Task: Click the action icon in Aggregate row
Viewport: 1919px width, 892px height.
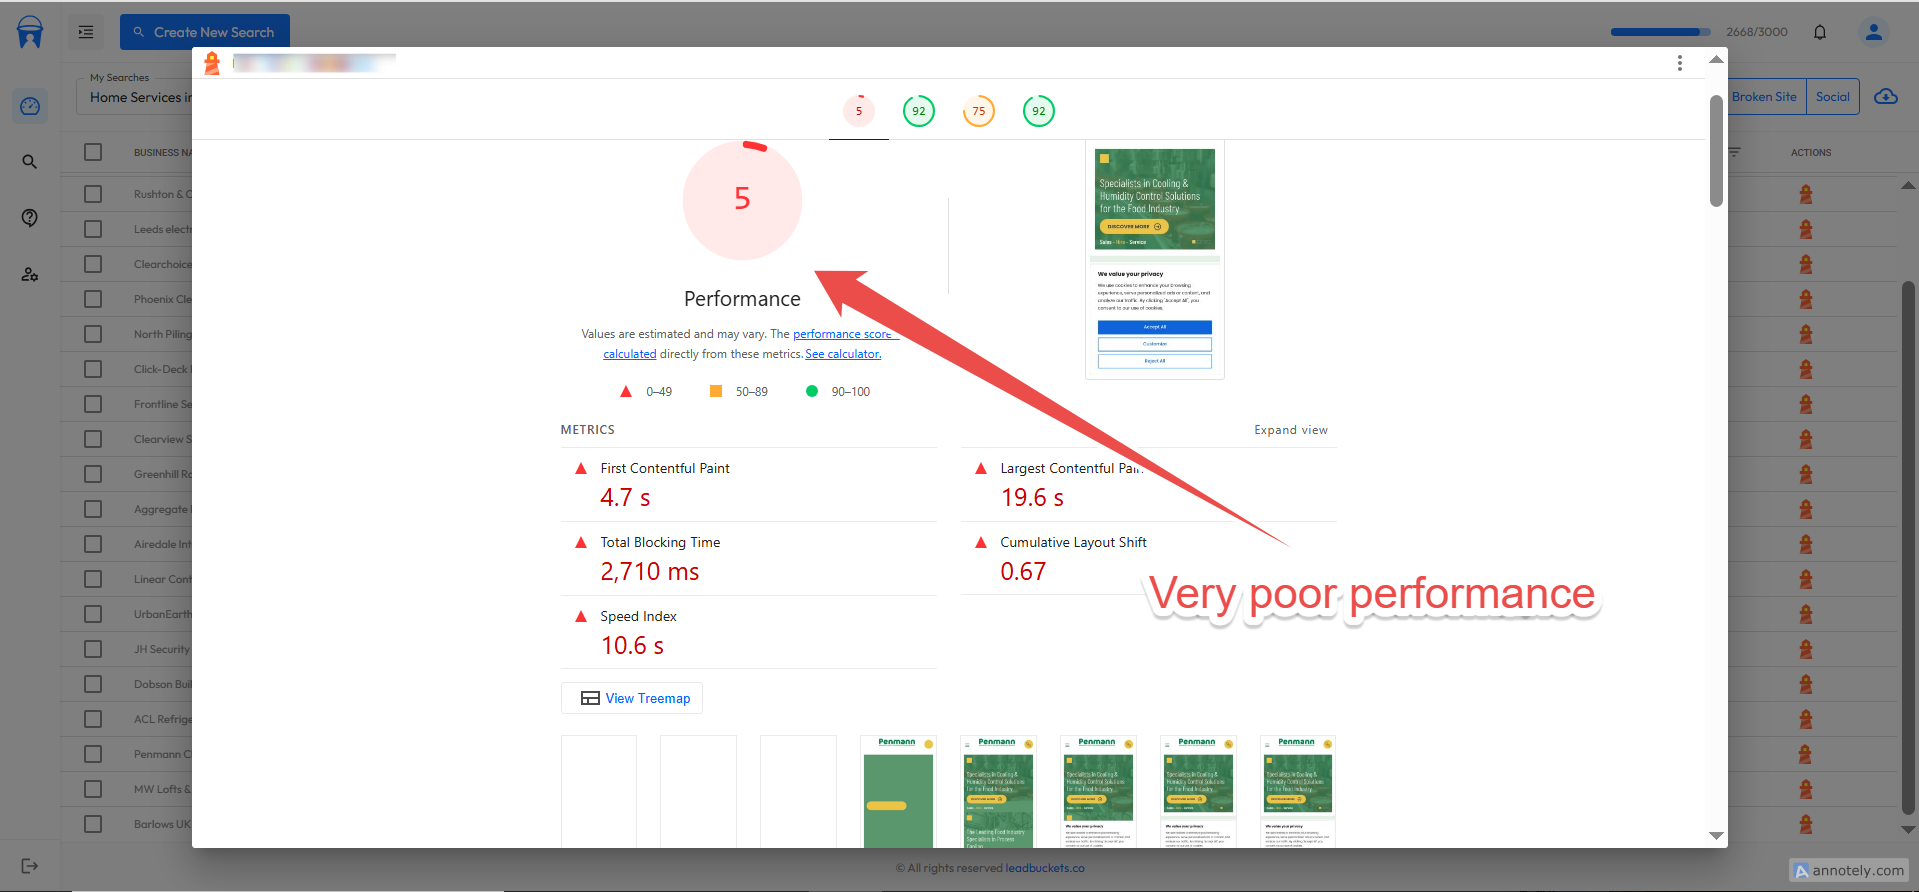Action: pyautogui.click(x=1806, y=509)
